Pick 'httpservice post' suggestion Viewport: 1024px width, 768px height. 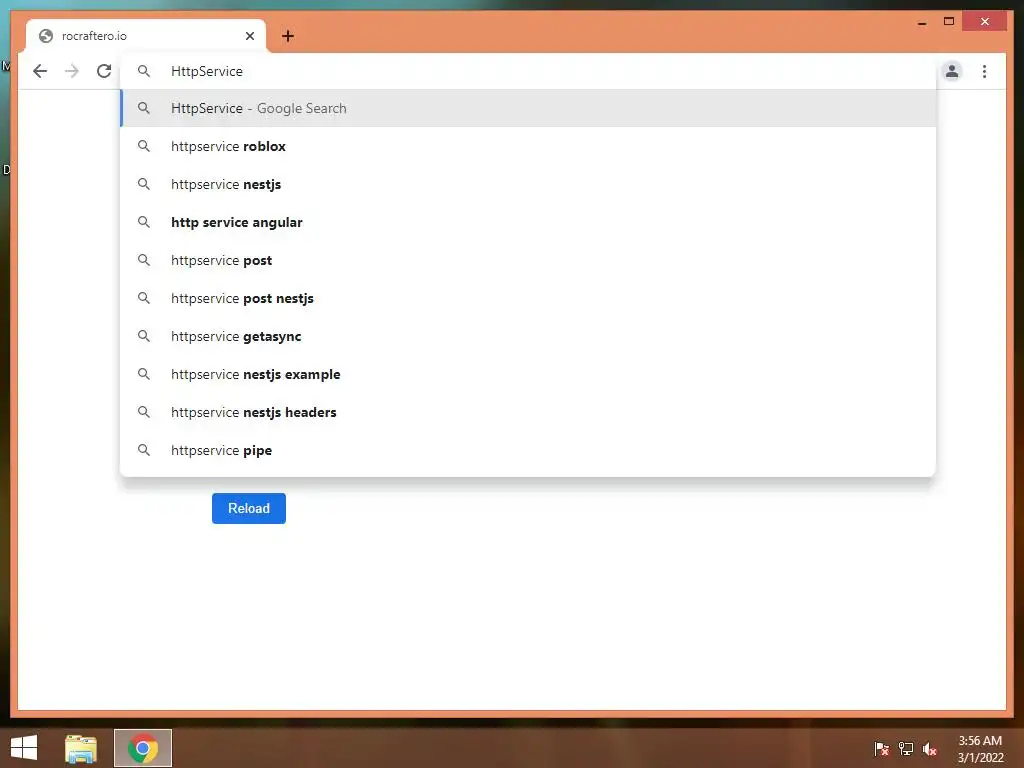click(528, 260)
